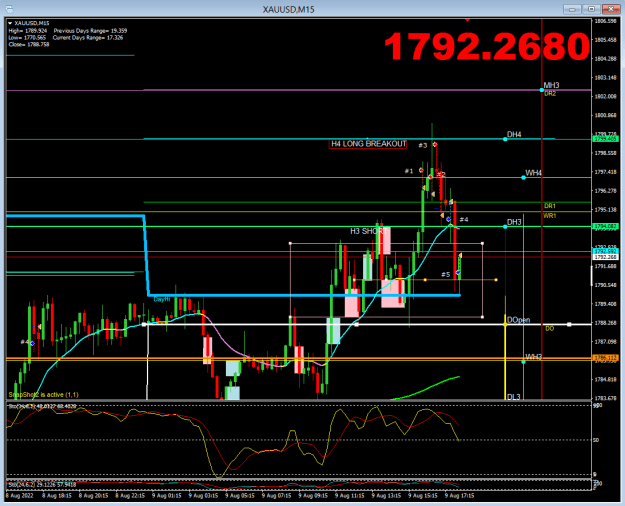Expand the XAUUSD,M15 symbol triangle on chart
Image resolution: width=625 pixels, height=506 pixels.
pos(10,23)
